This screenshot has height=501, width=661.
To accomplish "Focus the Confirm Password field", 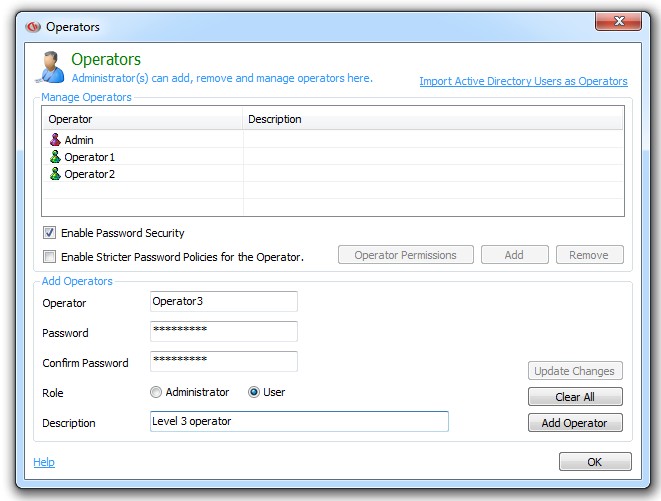I will (x=223, y=362).
